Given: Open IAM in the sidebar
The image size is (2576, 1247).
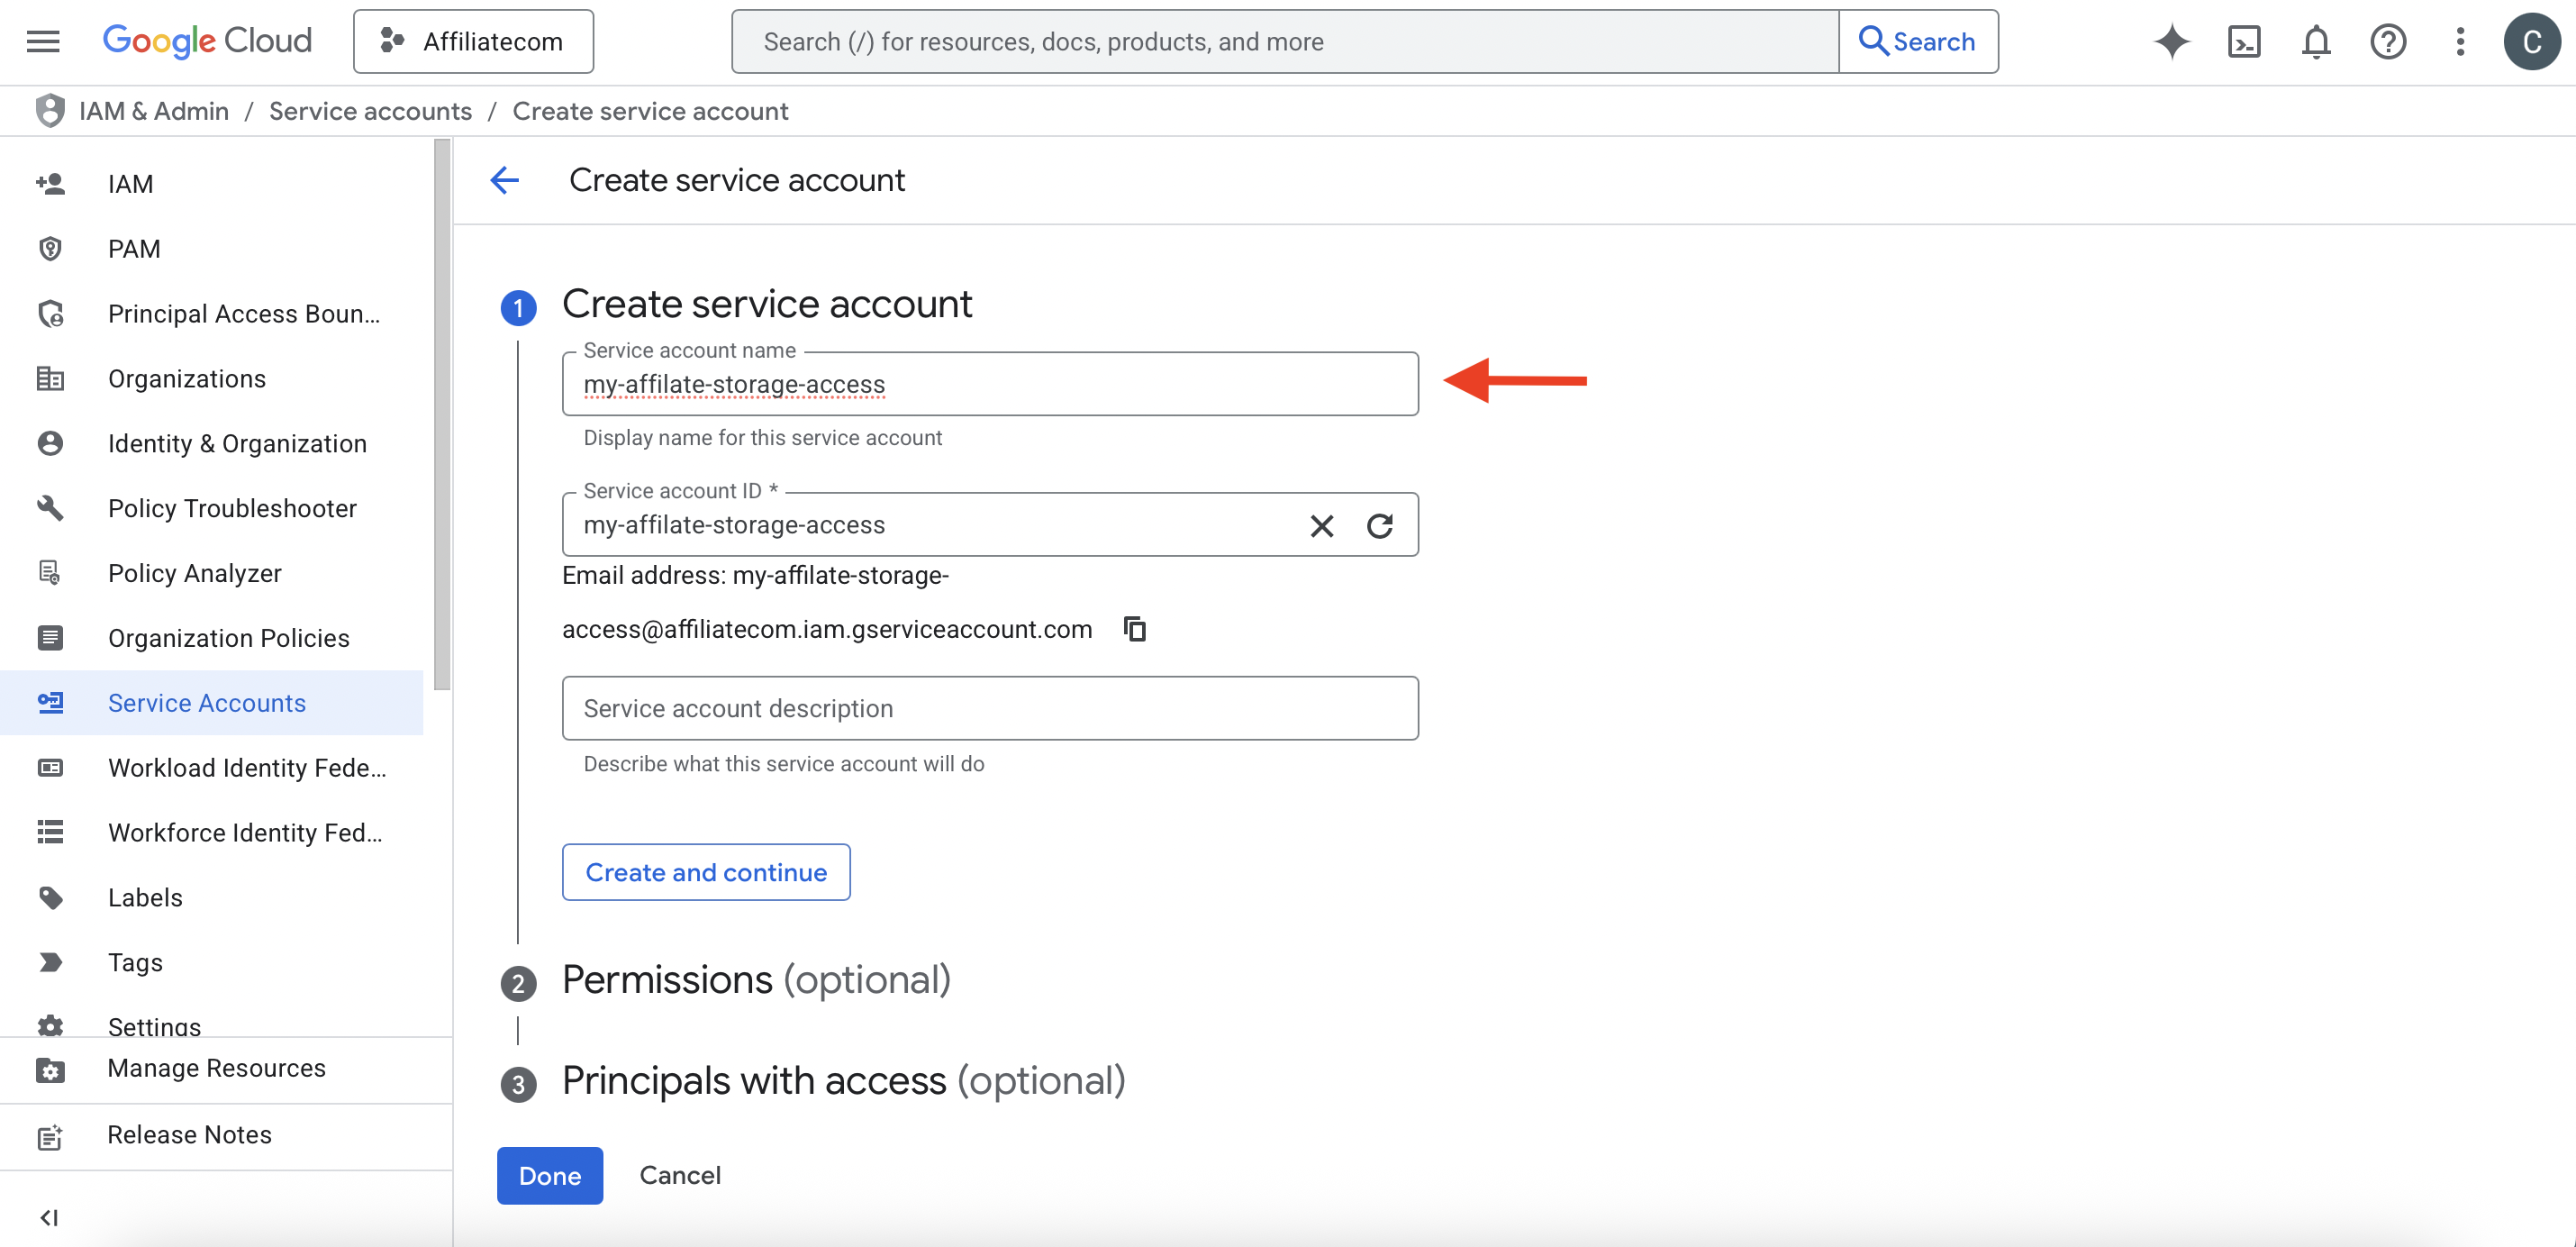Looking at the screenshot, I should (212, 184).
